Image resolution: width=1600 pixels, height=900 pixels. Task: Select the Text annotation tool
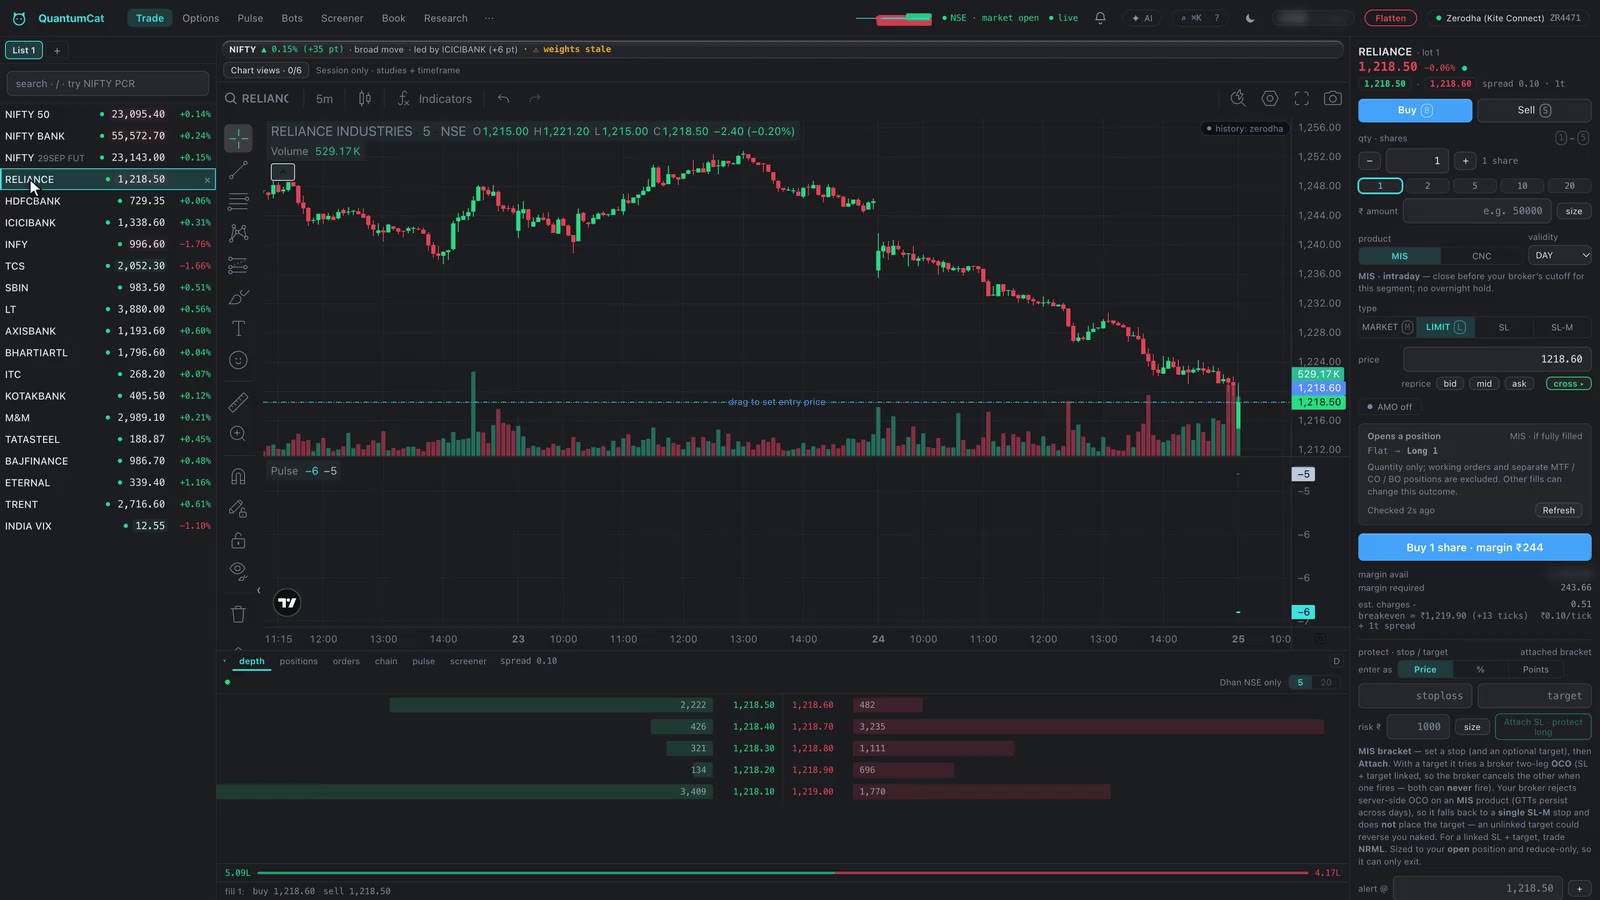[238, 328]
